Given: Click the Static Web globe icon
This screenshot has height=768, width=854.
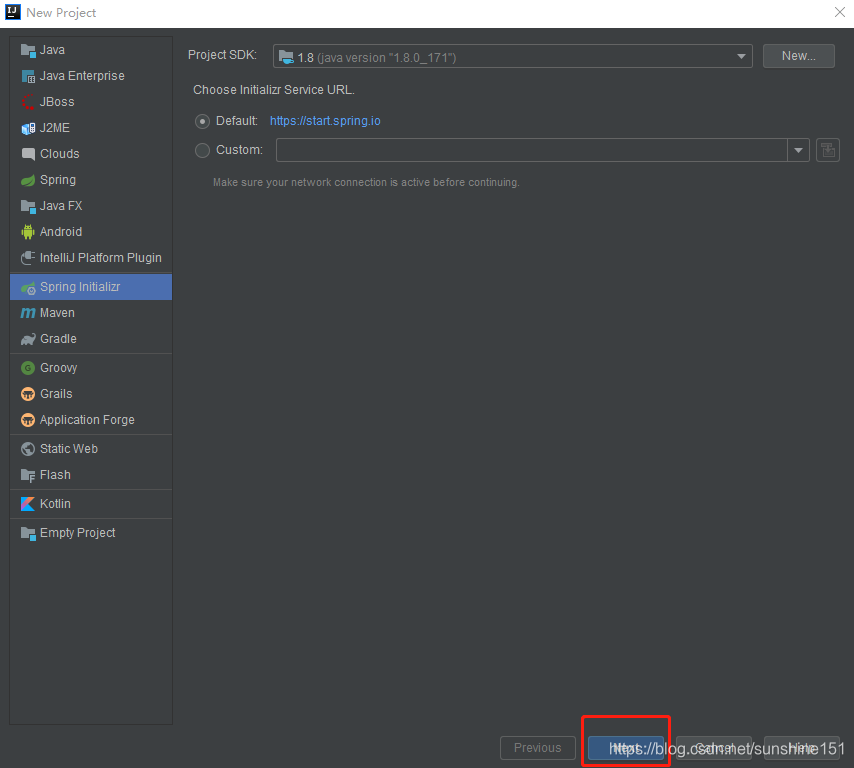Looking at the screenshot, I should [x=28, y=449].
